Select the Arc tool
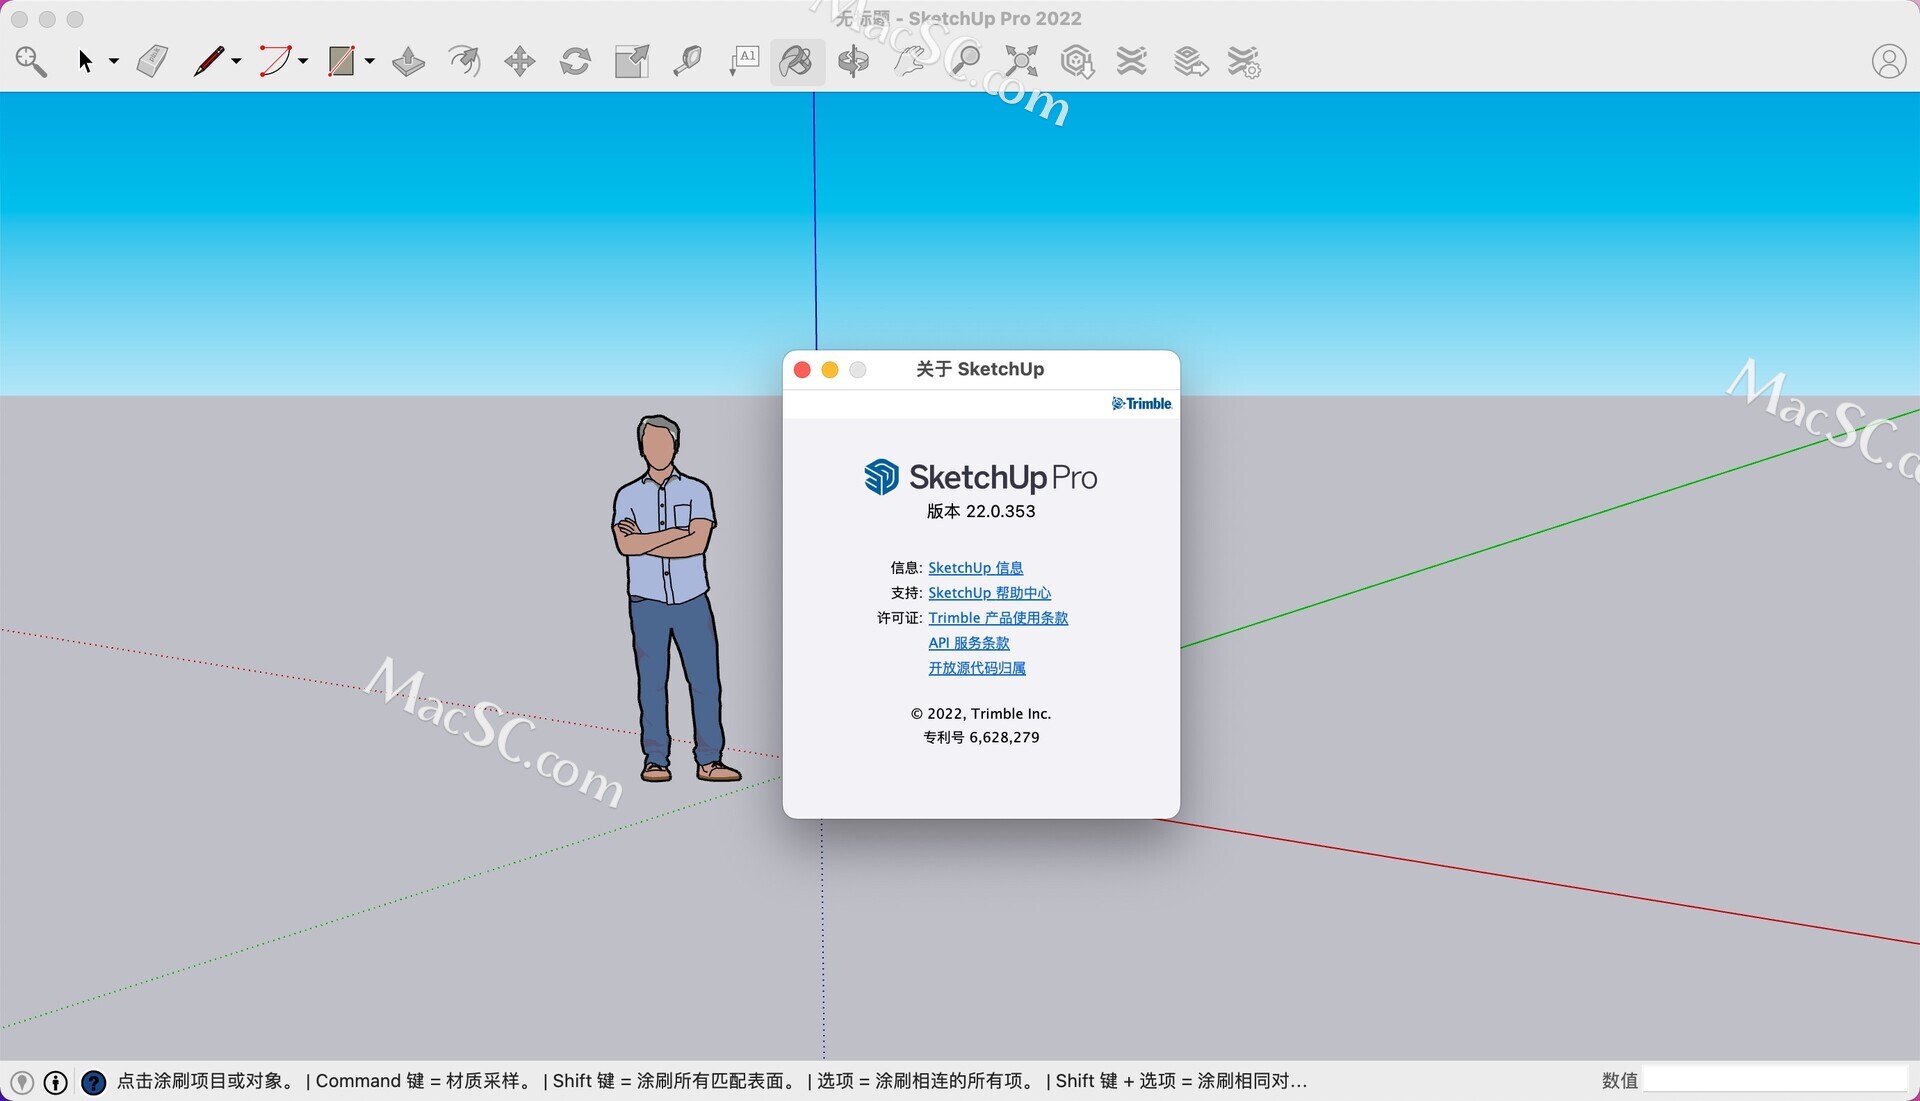This screenshot has width=1920, height=1101. (x=275, y=61)
